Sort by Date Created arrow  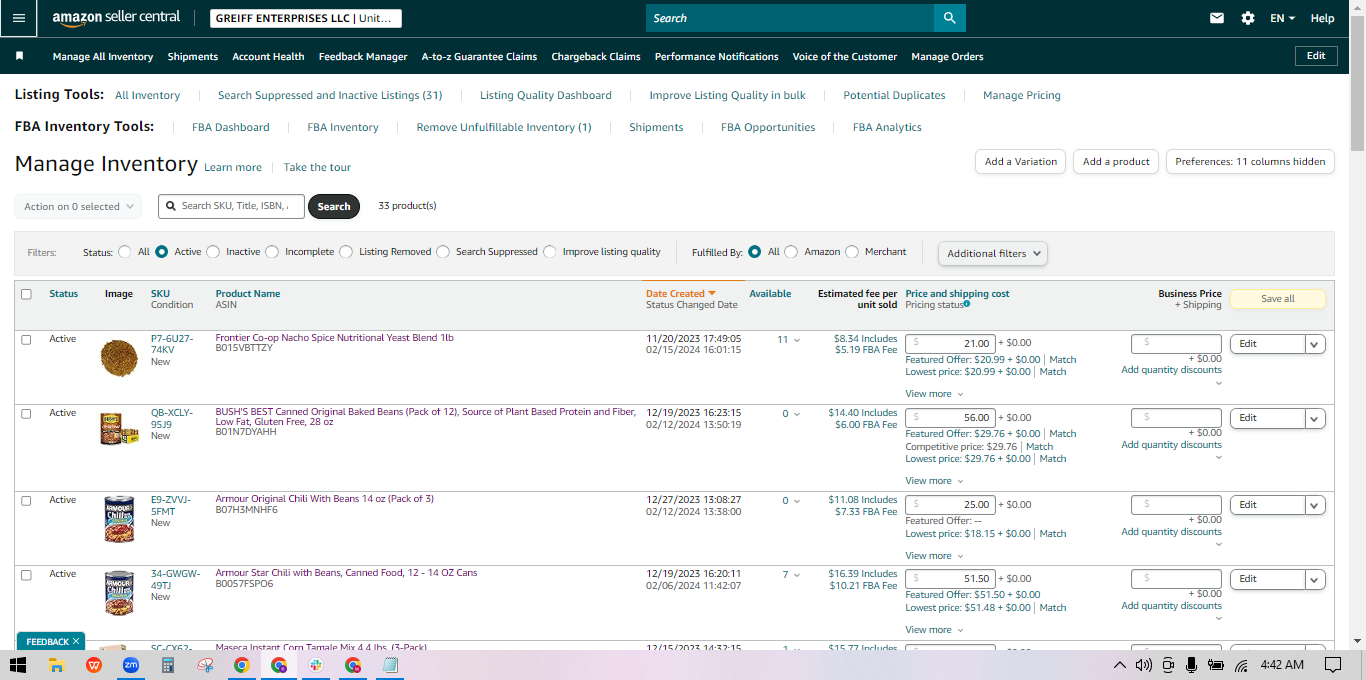pyautogui.click(x=712, y=294)
